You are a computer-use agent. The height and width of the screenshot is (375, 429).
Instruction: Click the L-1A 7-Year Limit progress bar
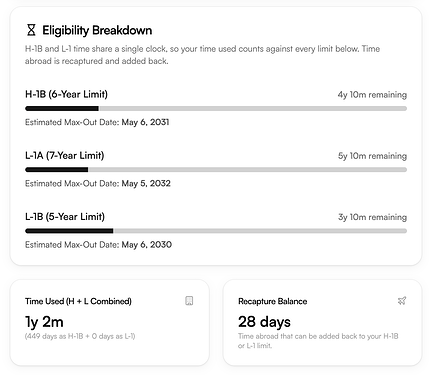click(216, 170)
